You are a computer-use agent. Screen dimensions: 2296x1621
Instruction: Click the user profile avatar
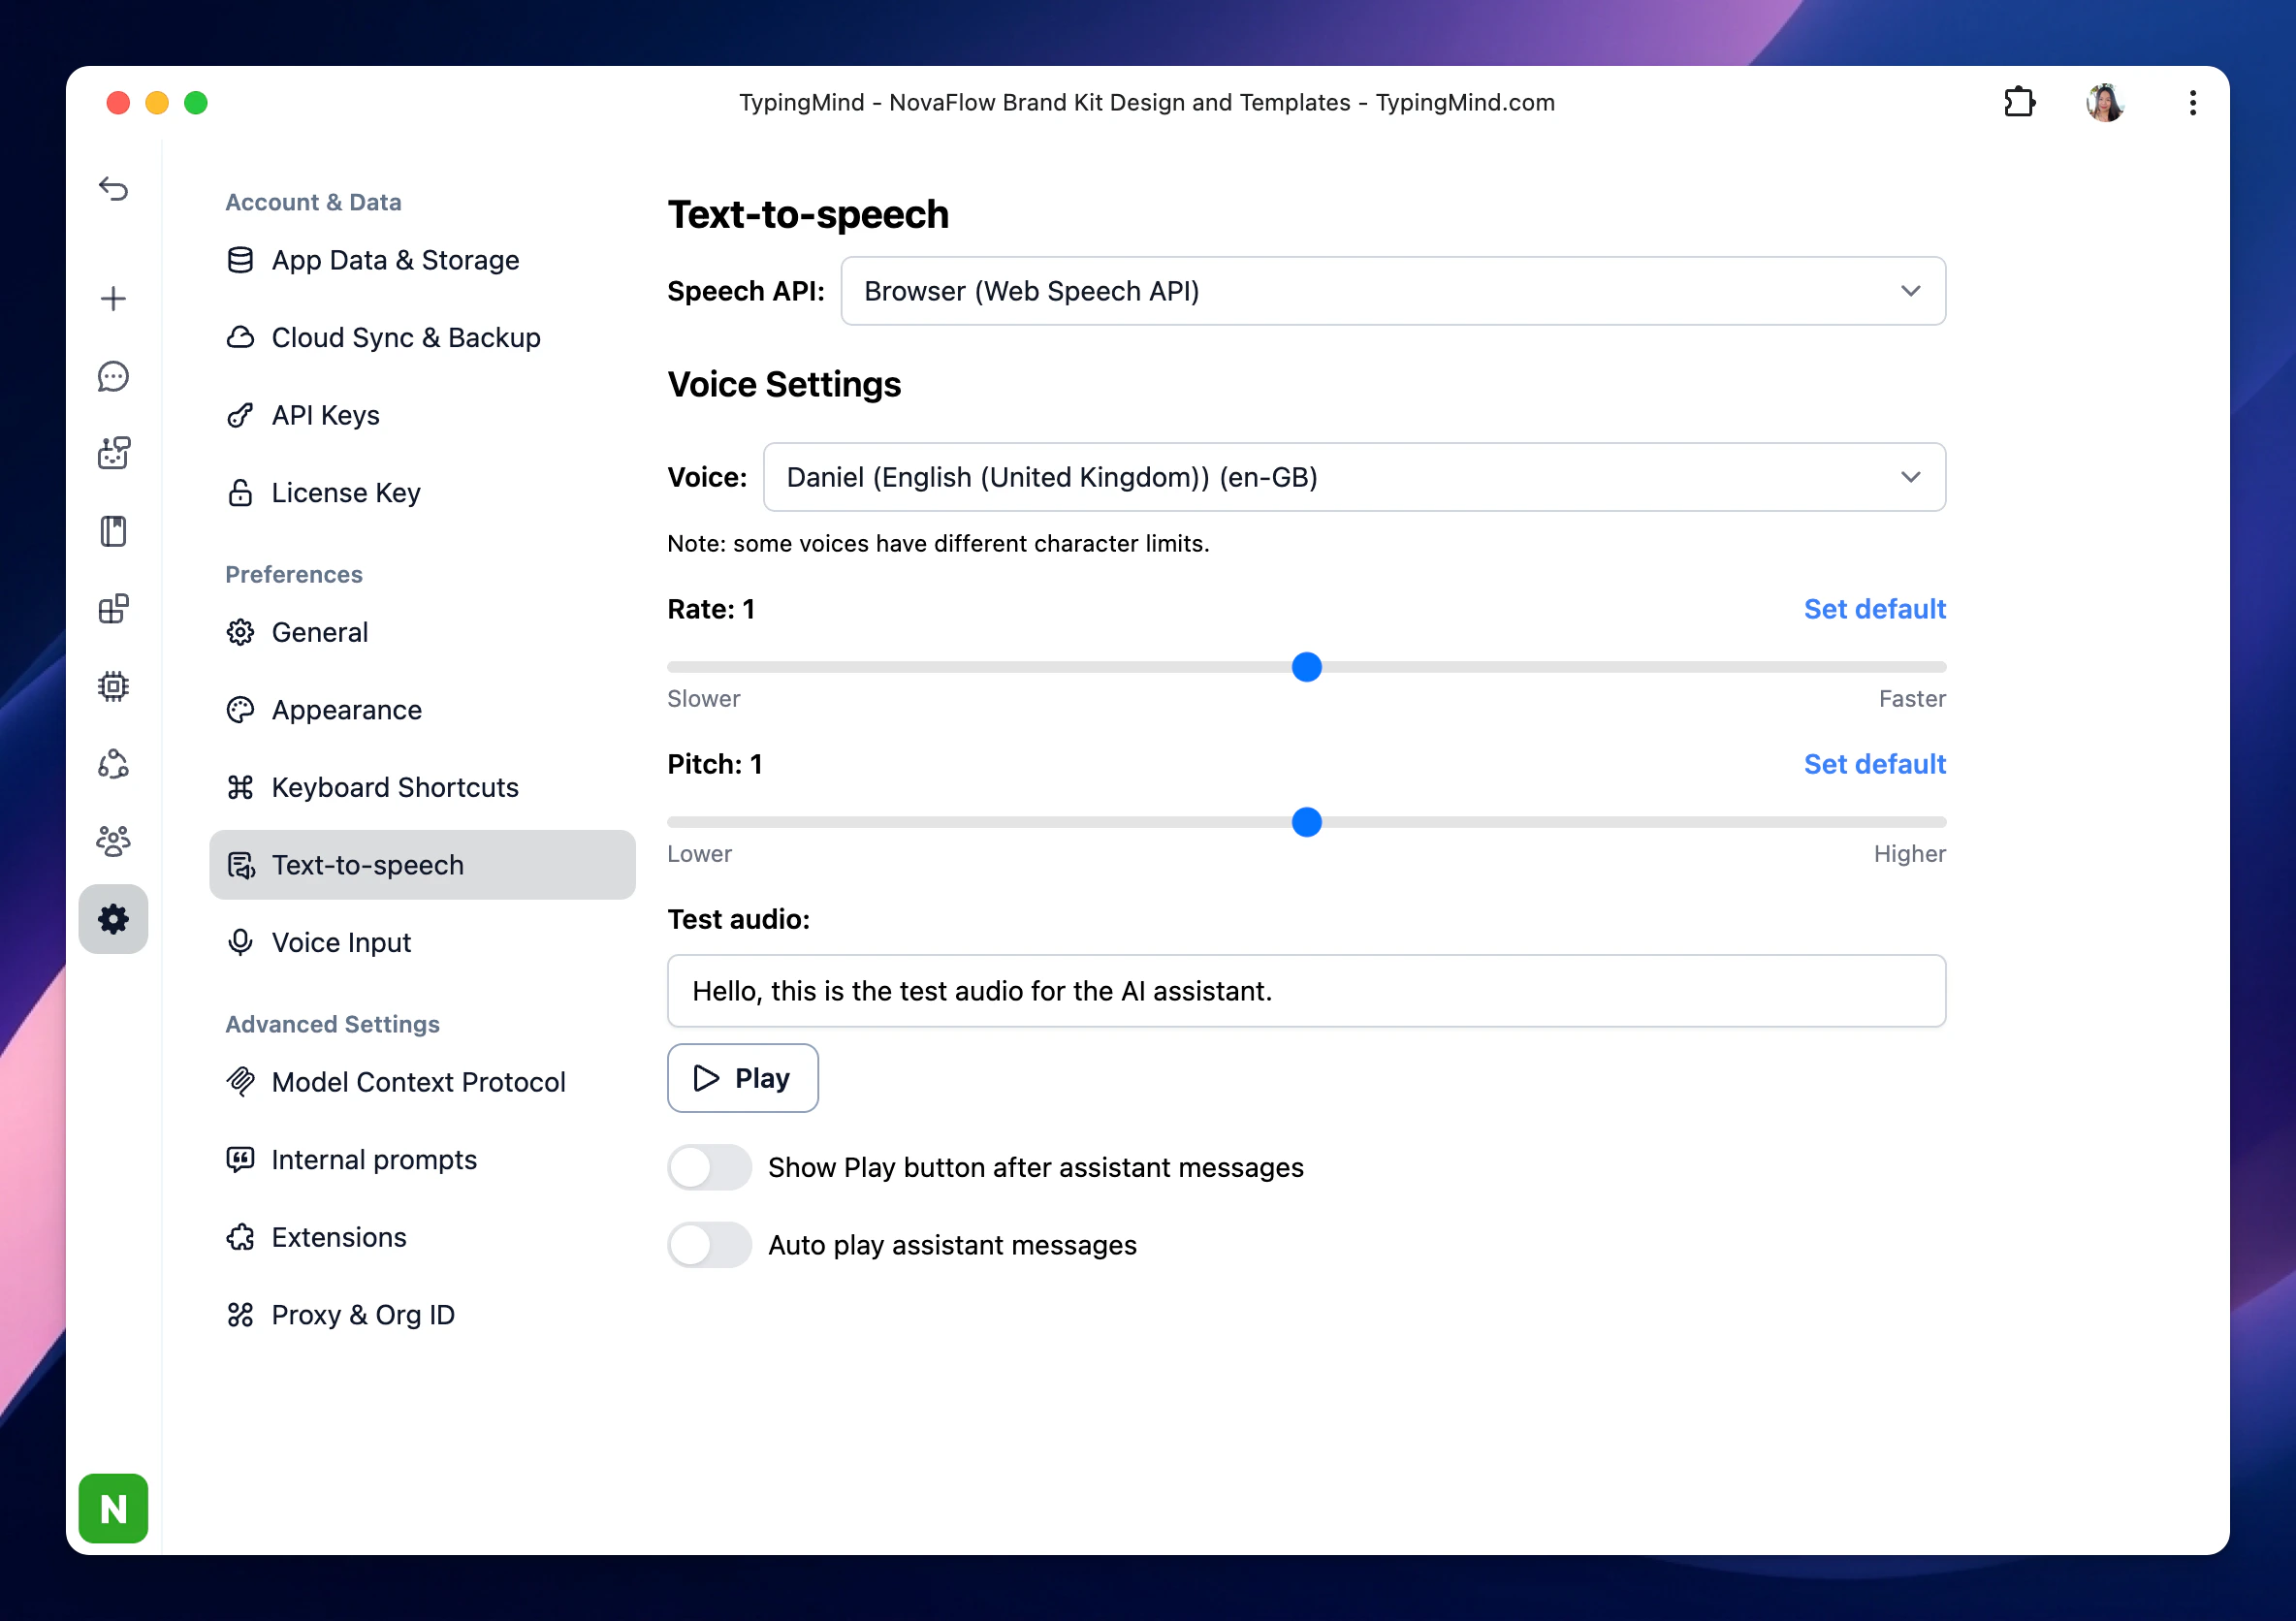(2105, 102)
